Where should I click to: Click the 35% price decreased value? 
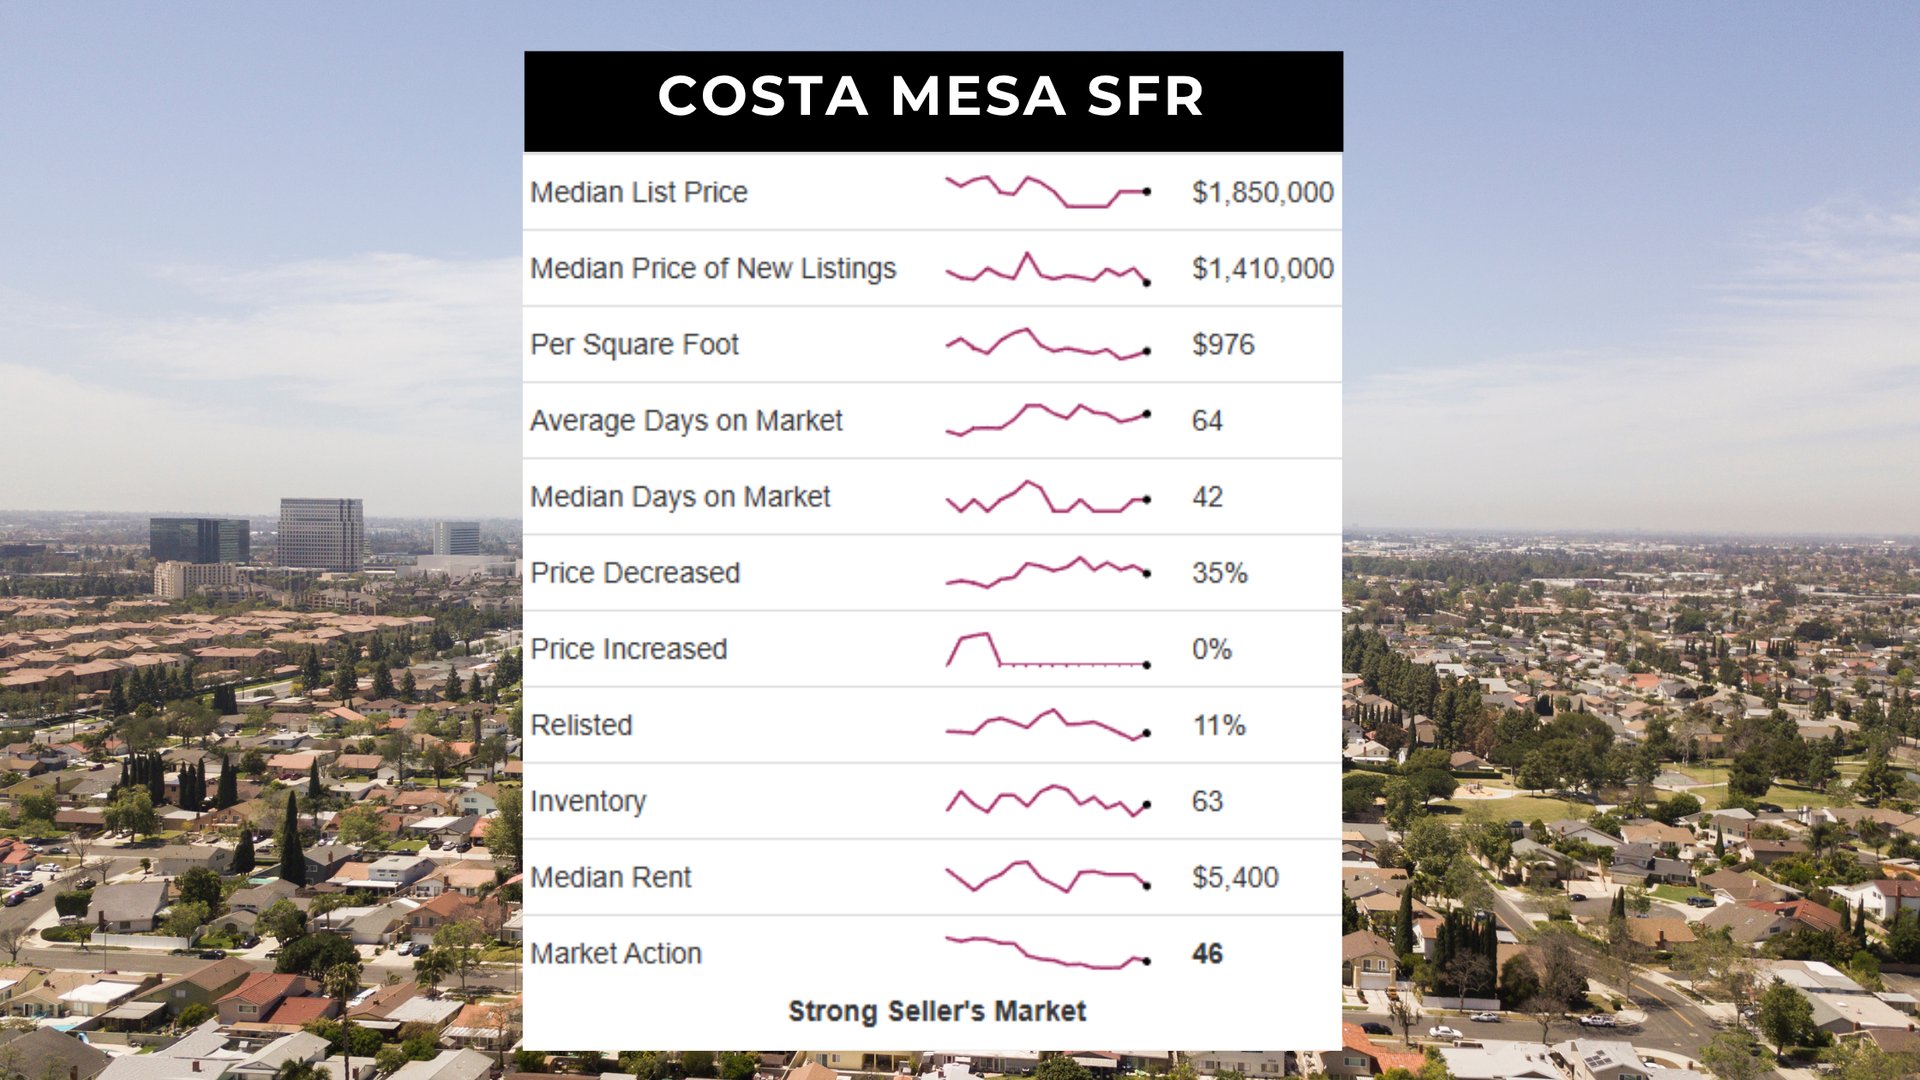(1219, 573)
